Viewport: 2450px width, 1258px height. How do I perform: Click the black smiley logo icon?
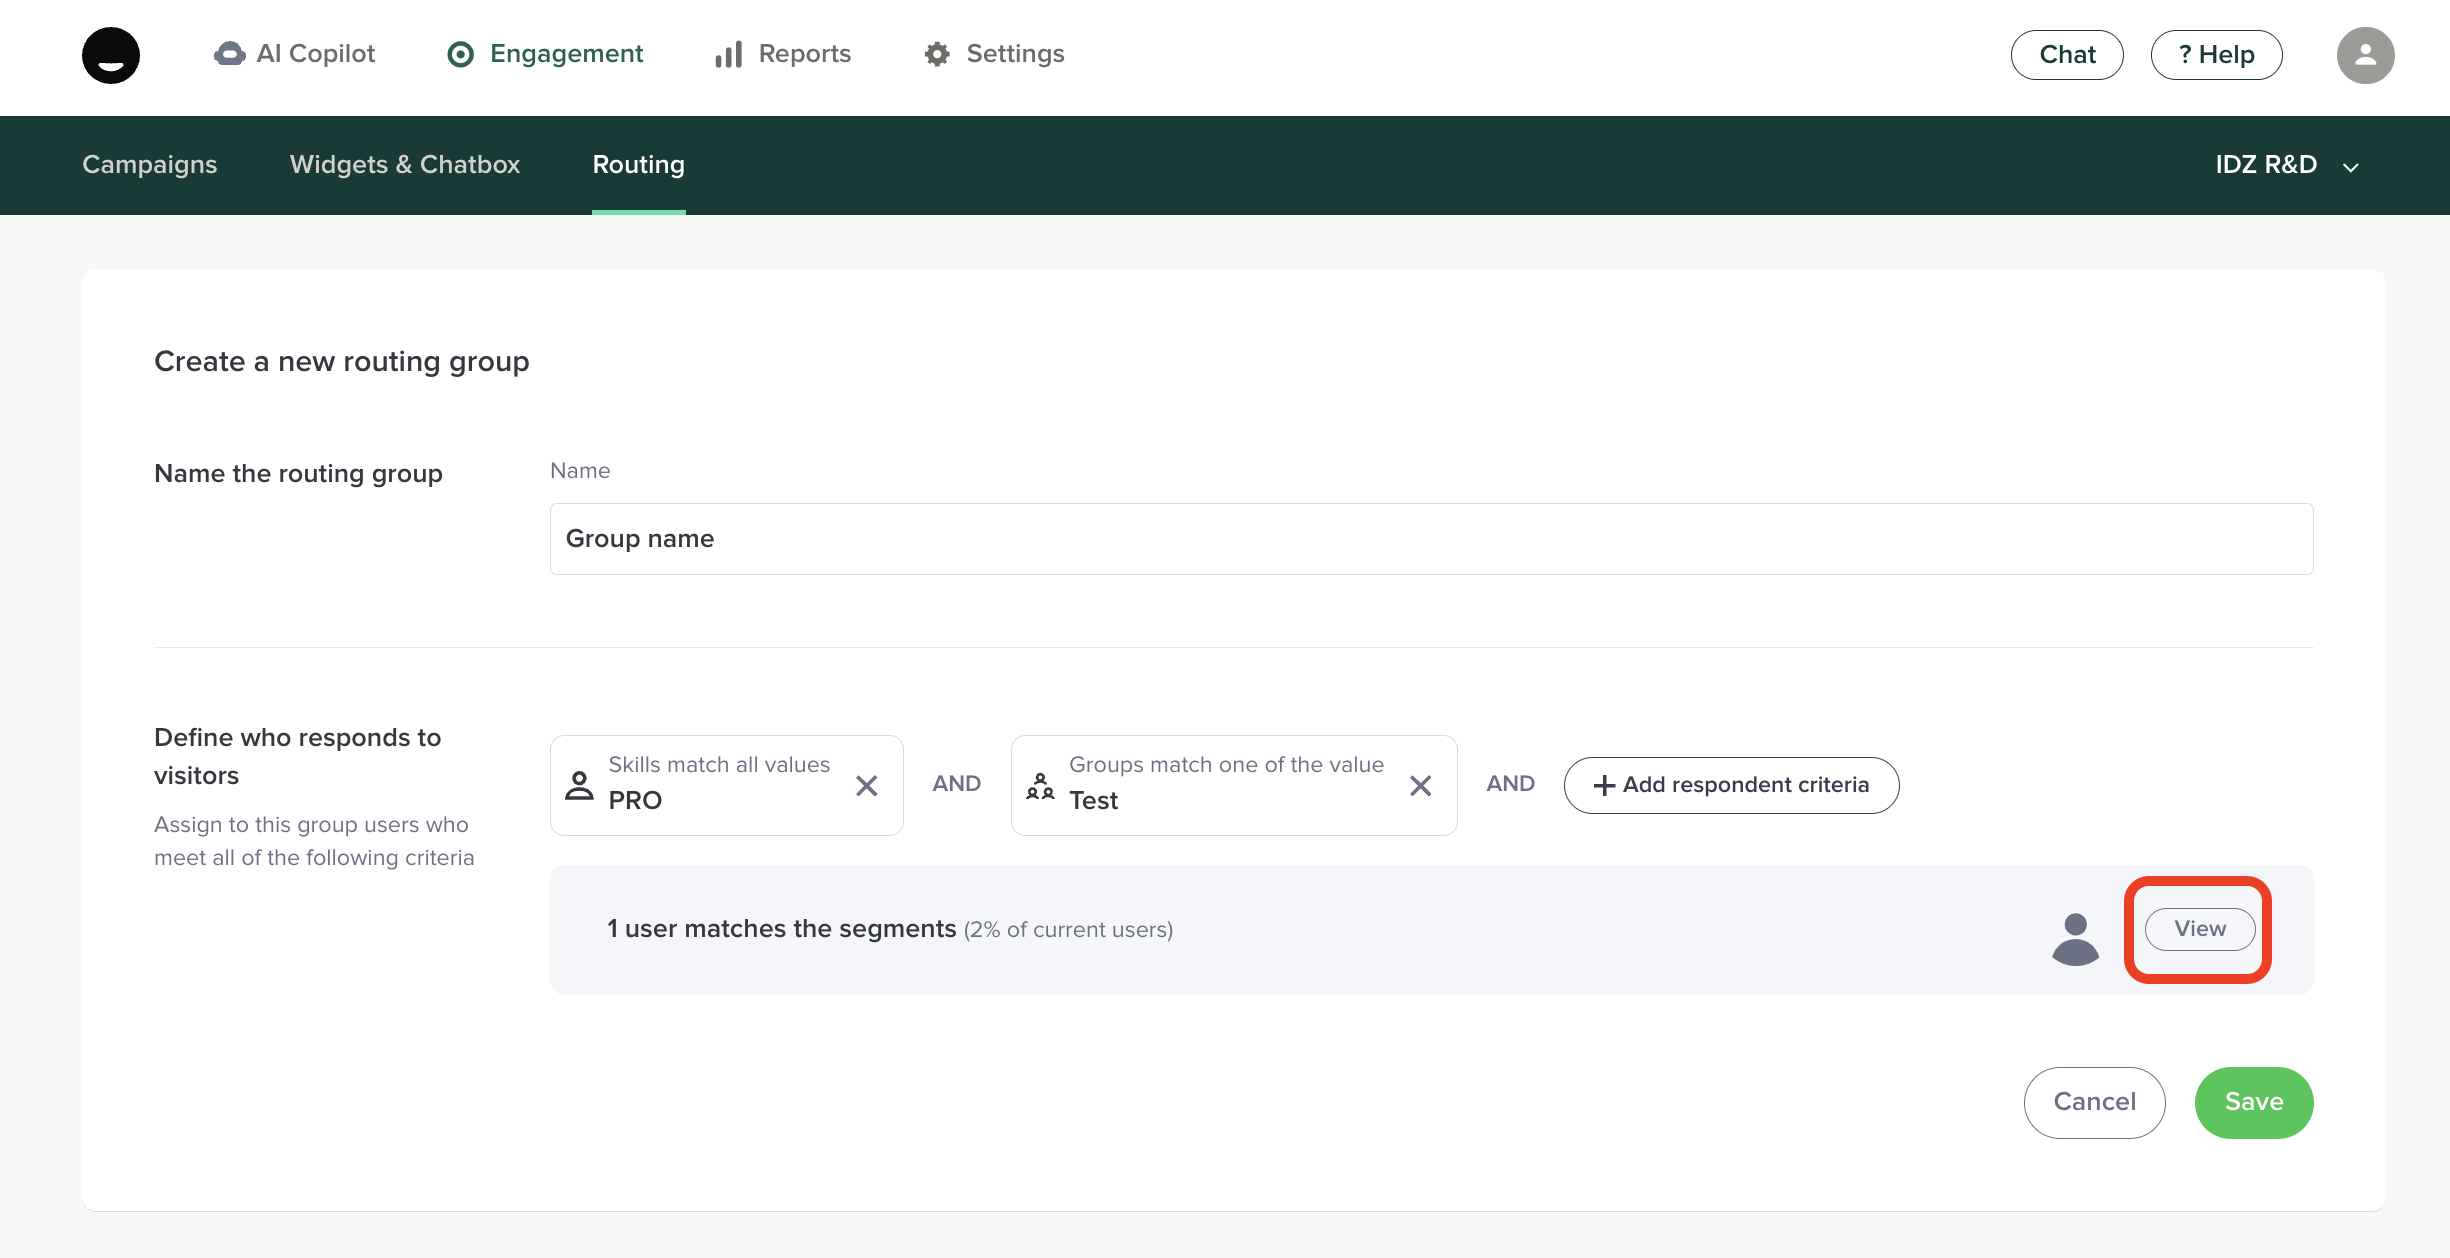(111, 55)
